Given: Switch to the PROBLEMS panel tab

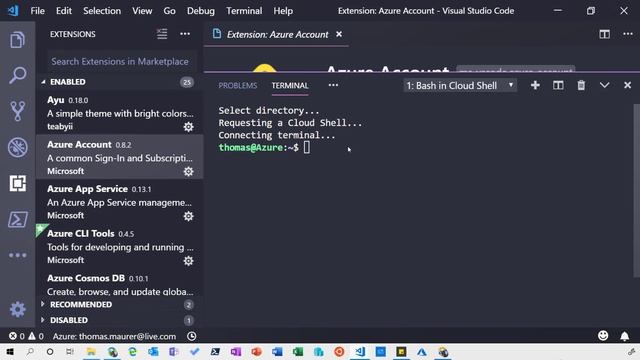Looking at the screenshot, I should (x=238, y=86).
